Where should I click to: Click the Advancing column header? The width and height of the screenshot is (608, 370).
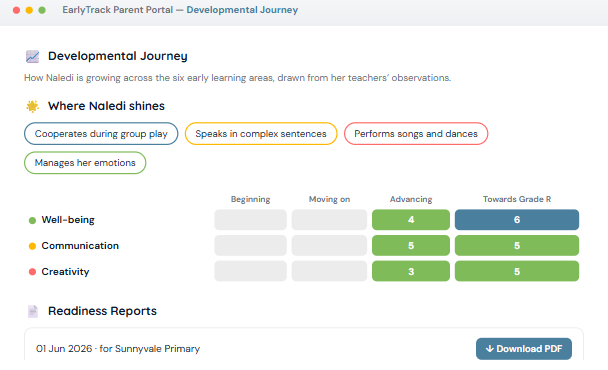coord(411,199)
